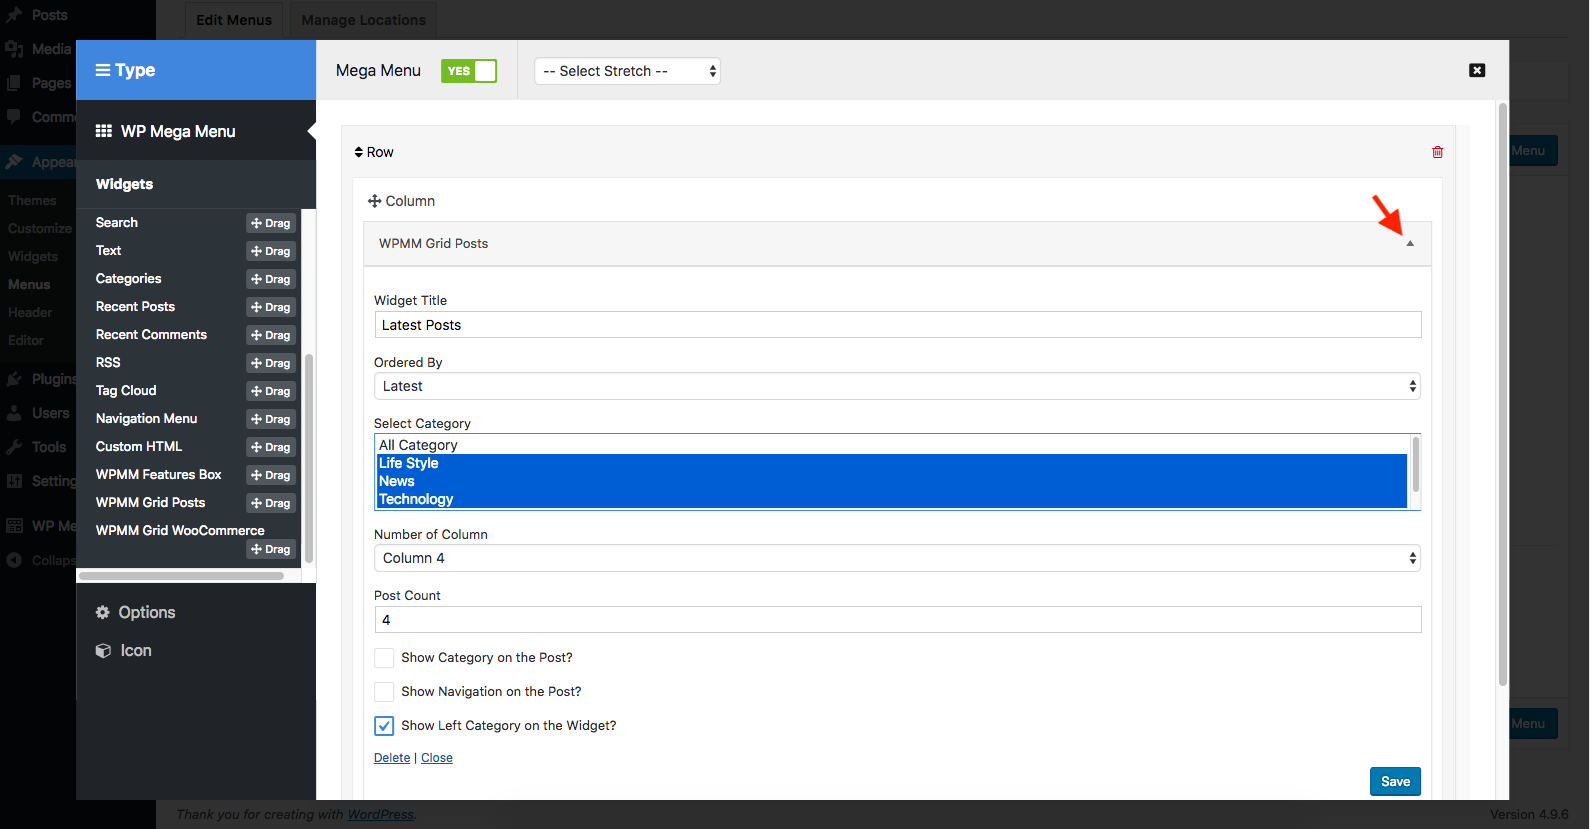Switch to the Edit Menus tab
This screenshot has width=1590, height=829.
pyautogui.click(x=234, y=20)
